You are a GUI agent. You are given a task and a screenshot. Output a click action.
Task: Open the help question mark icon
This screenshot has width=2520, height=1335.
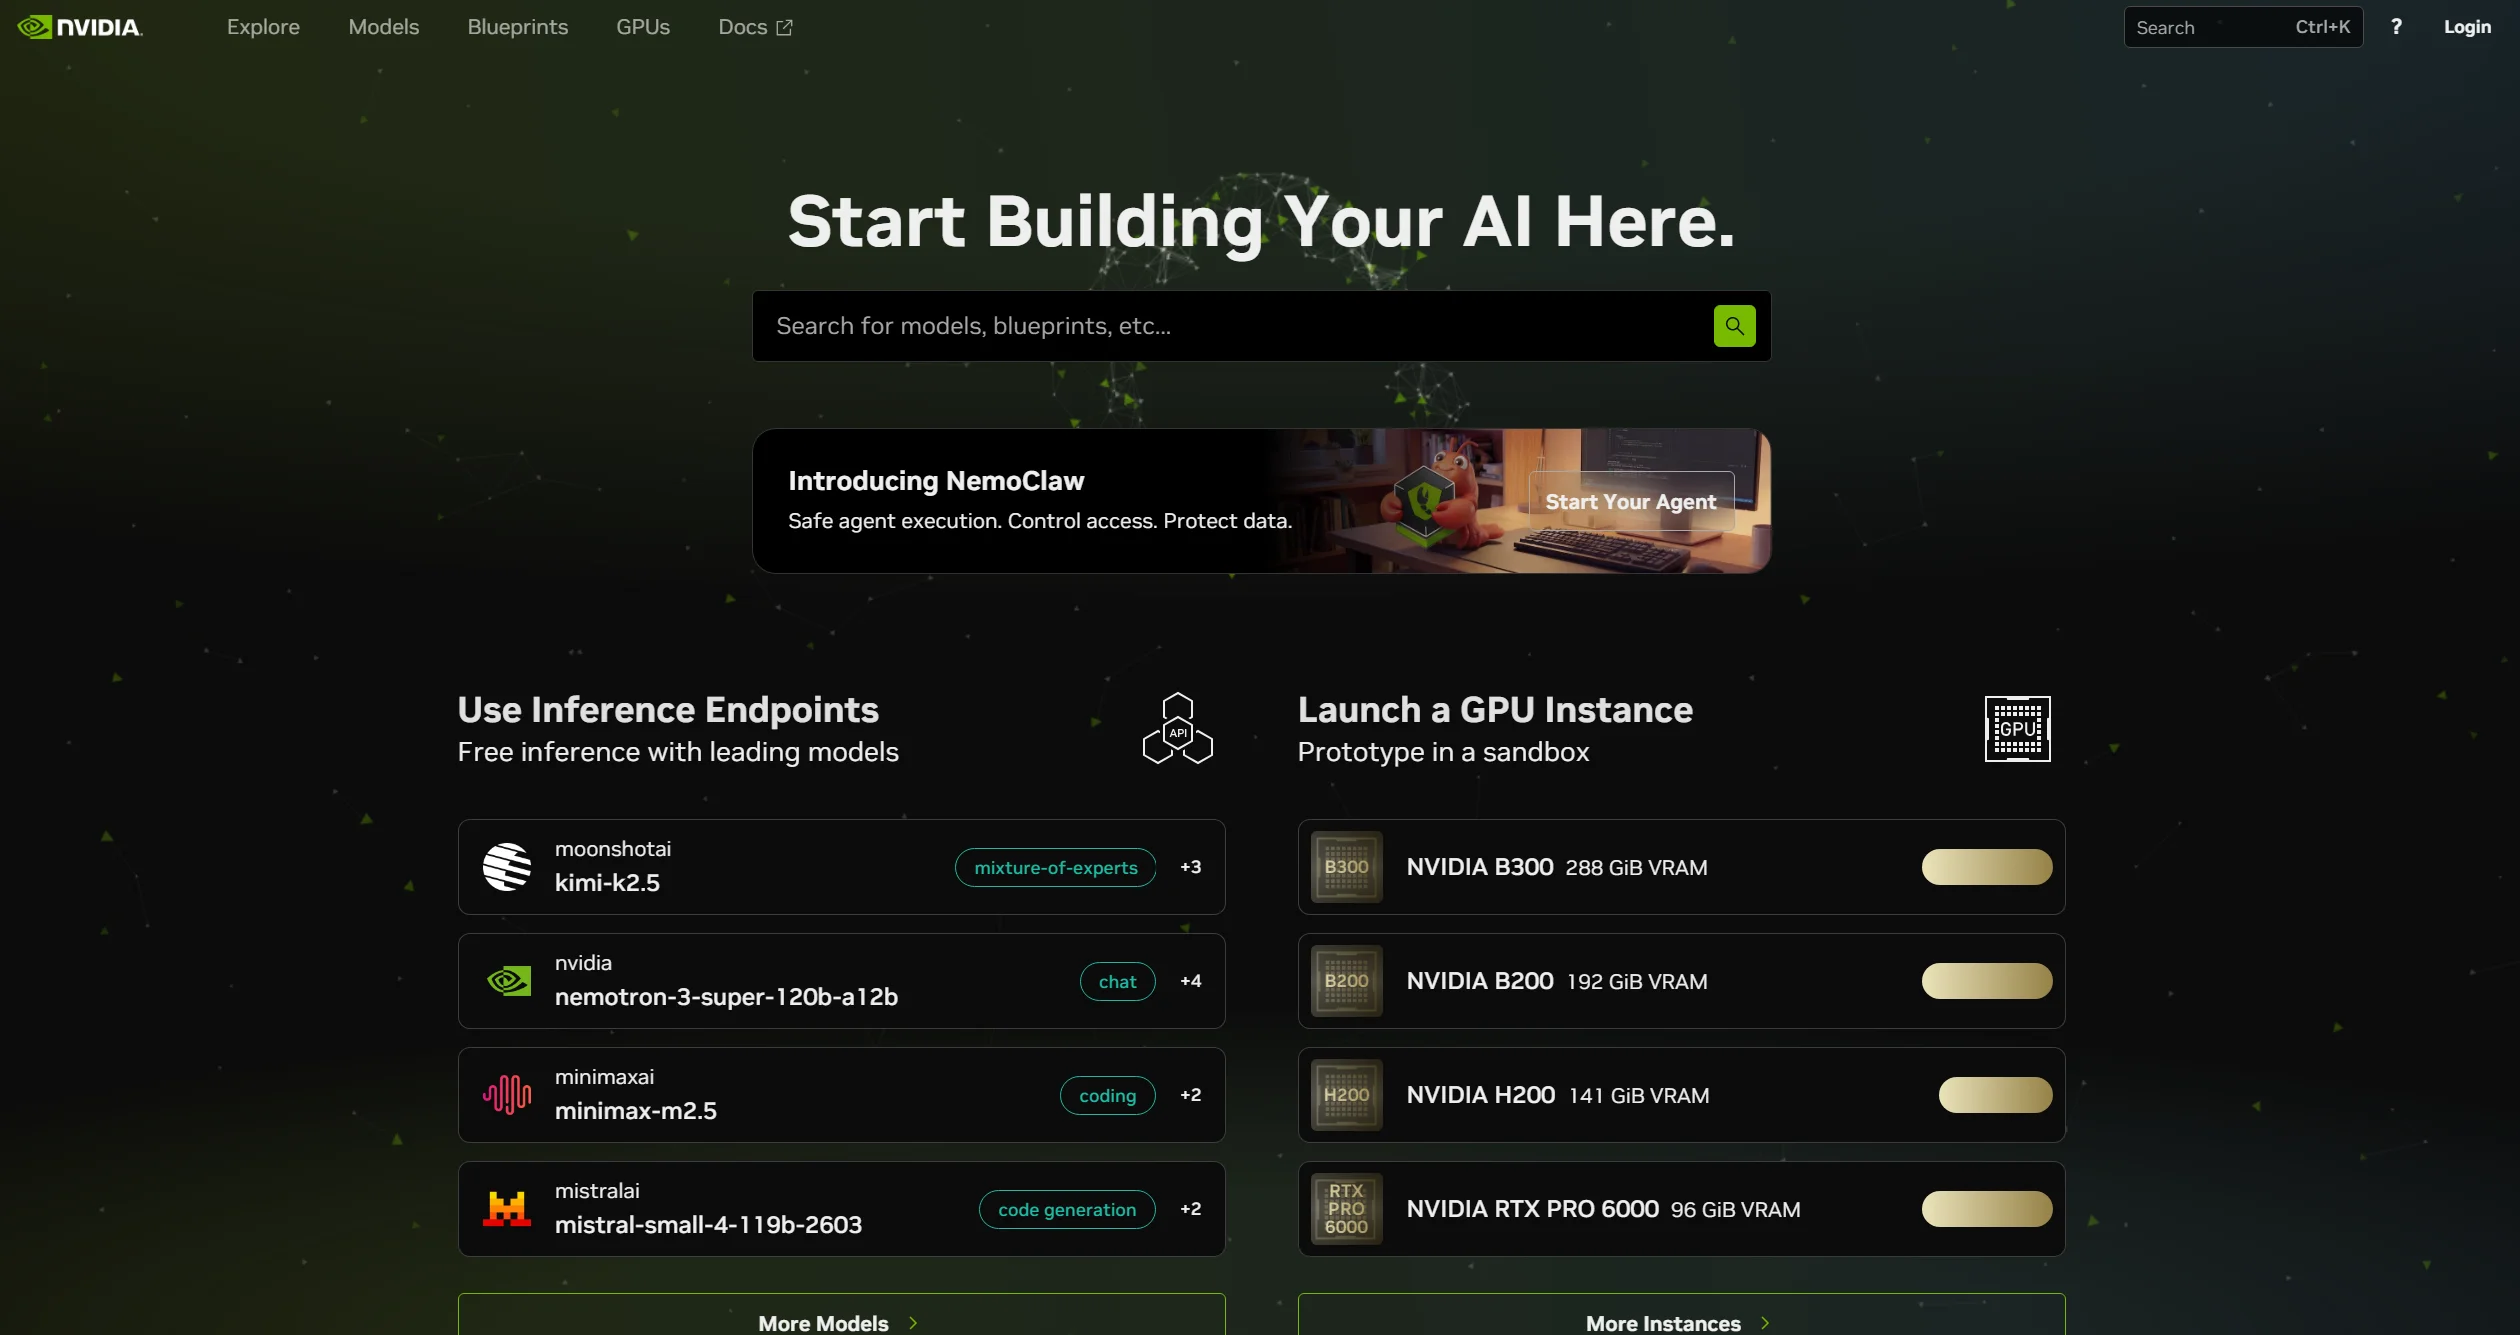2396,27
